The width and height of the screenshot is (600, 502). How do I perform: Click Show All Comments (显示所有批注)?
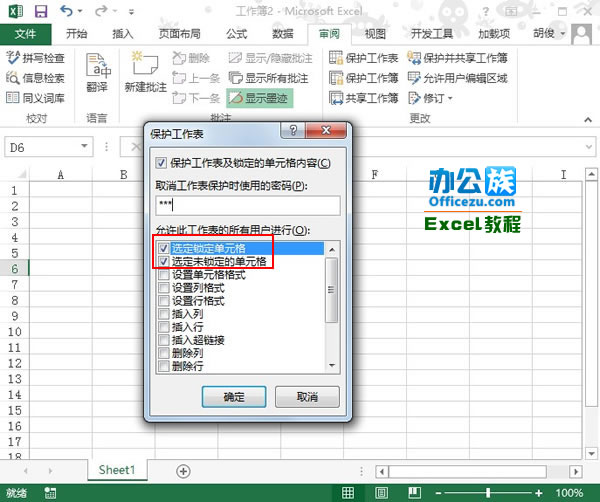point(268,78)
